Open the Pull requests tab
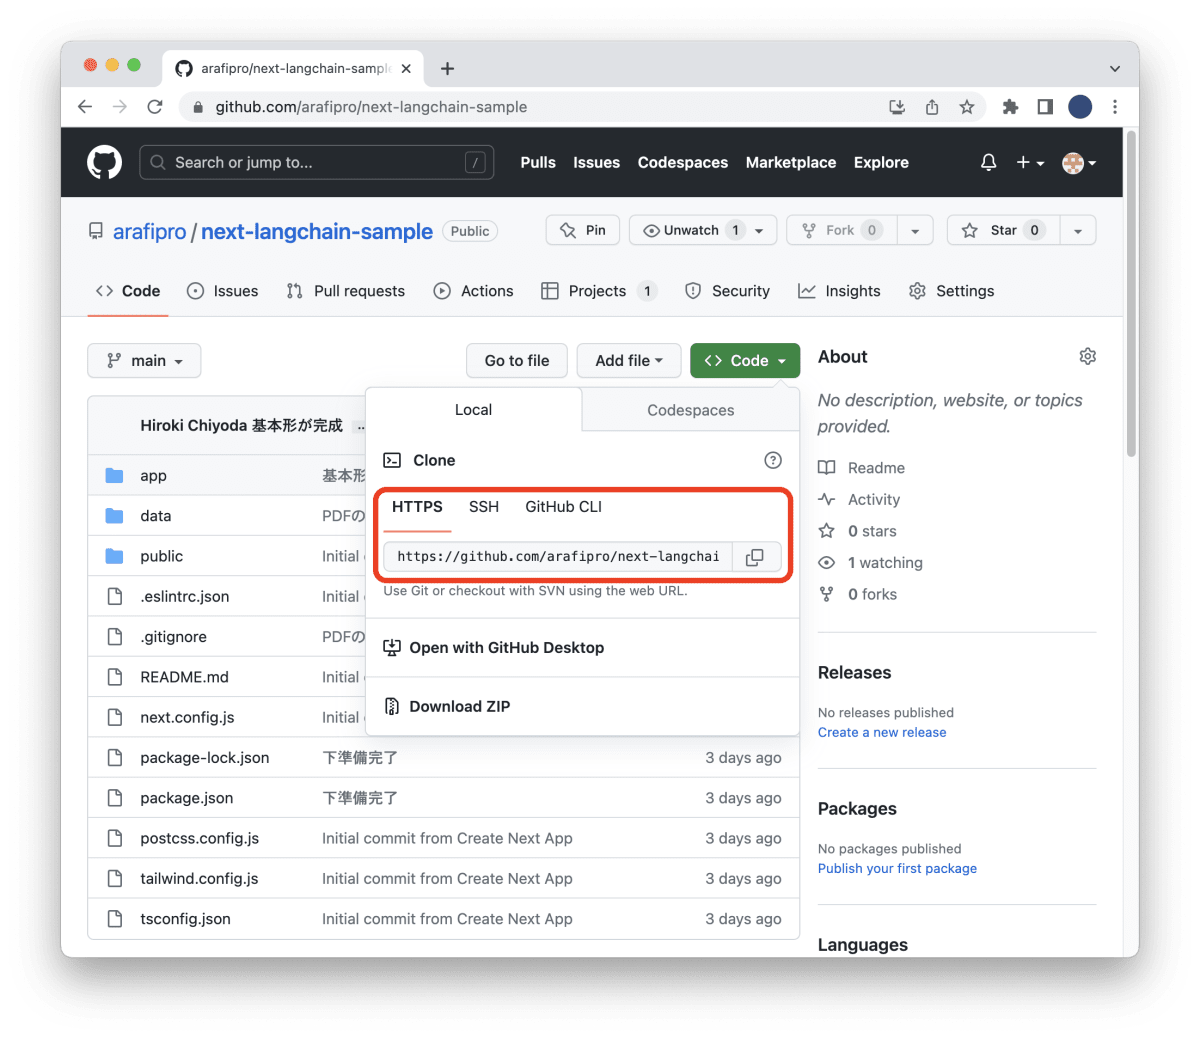This screenshot has width=1200, height=1038. [x=345, y=291]
